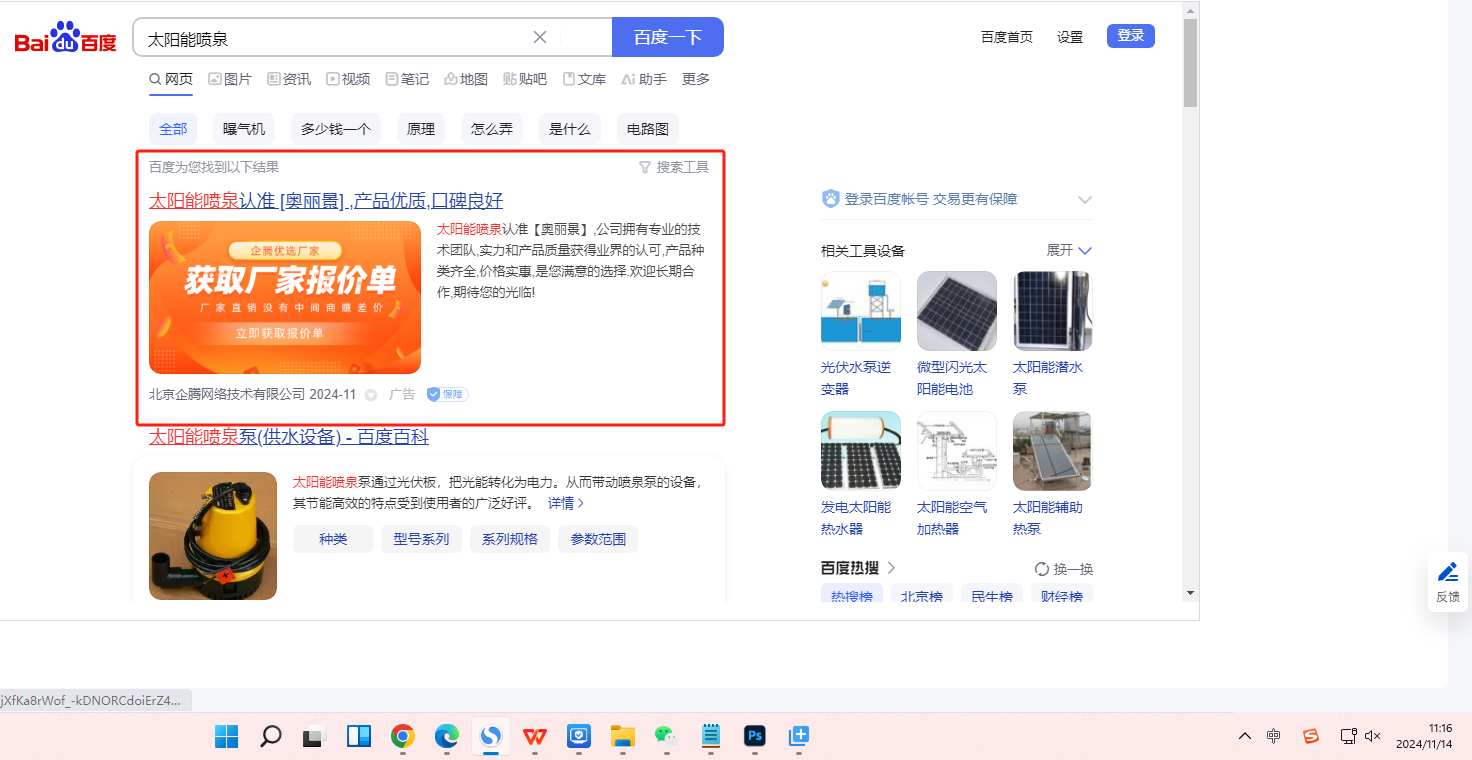Expand the login notice chevron on the right
Viewport: 1472px width, 760px height.
pyautogui.click(x=1085, y=200)
